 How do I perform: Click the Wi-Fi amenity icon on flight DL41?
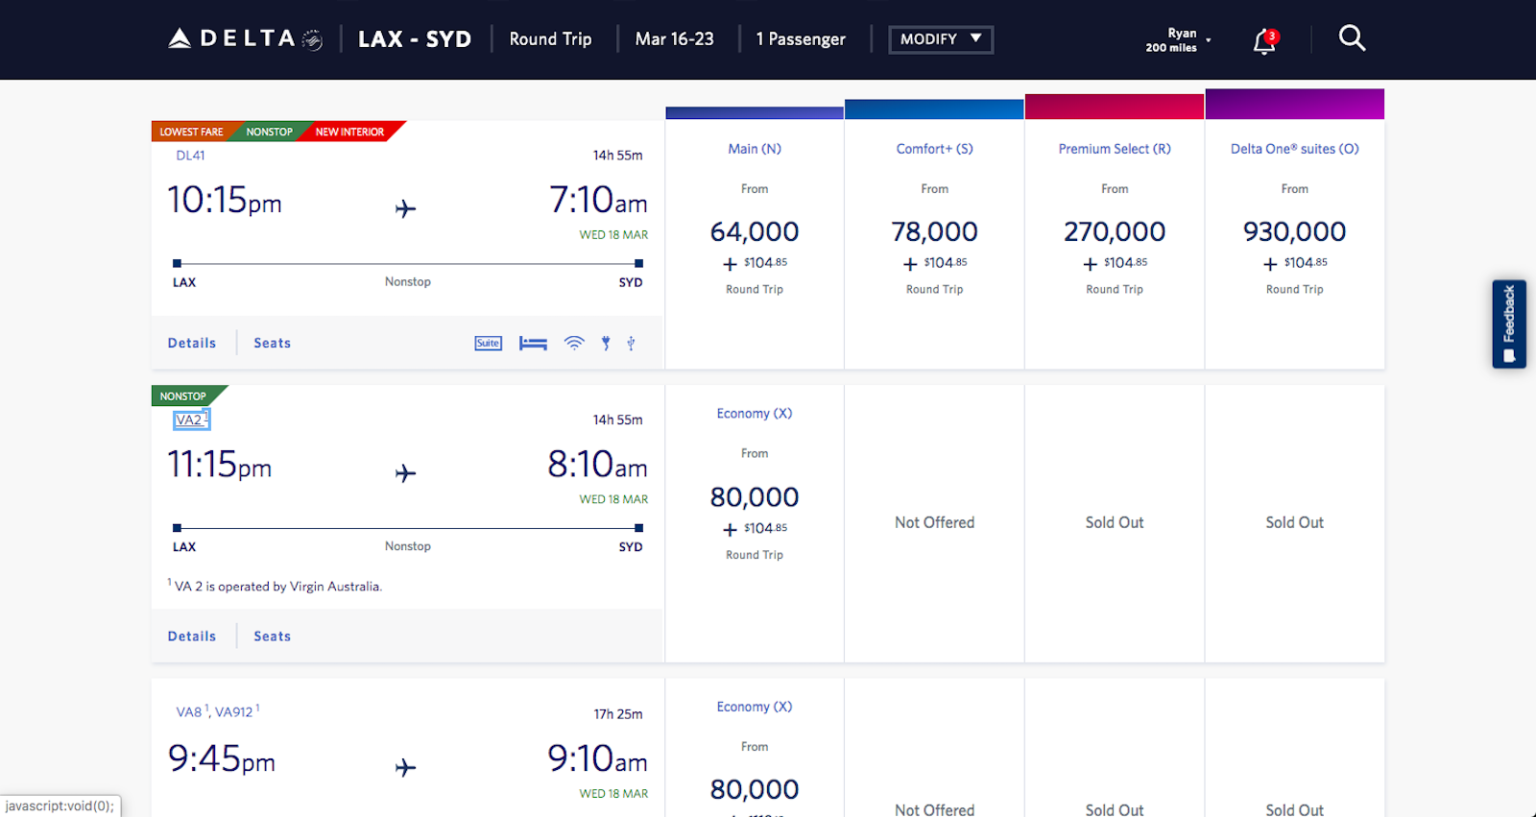click(574, 342)
